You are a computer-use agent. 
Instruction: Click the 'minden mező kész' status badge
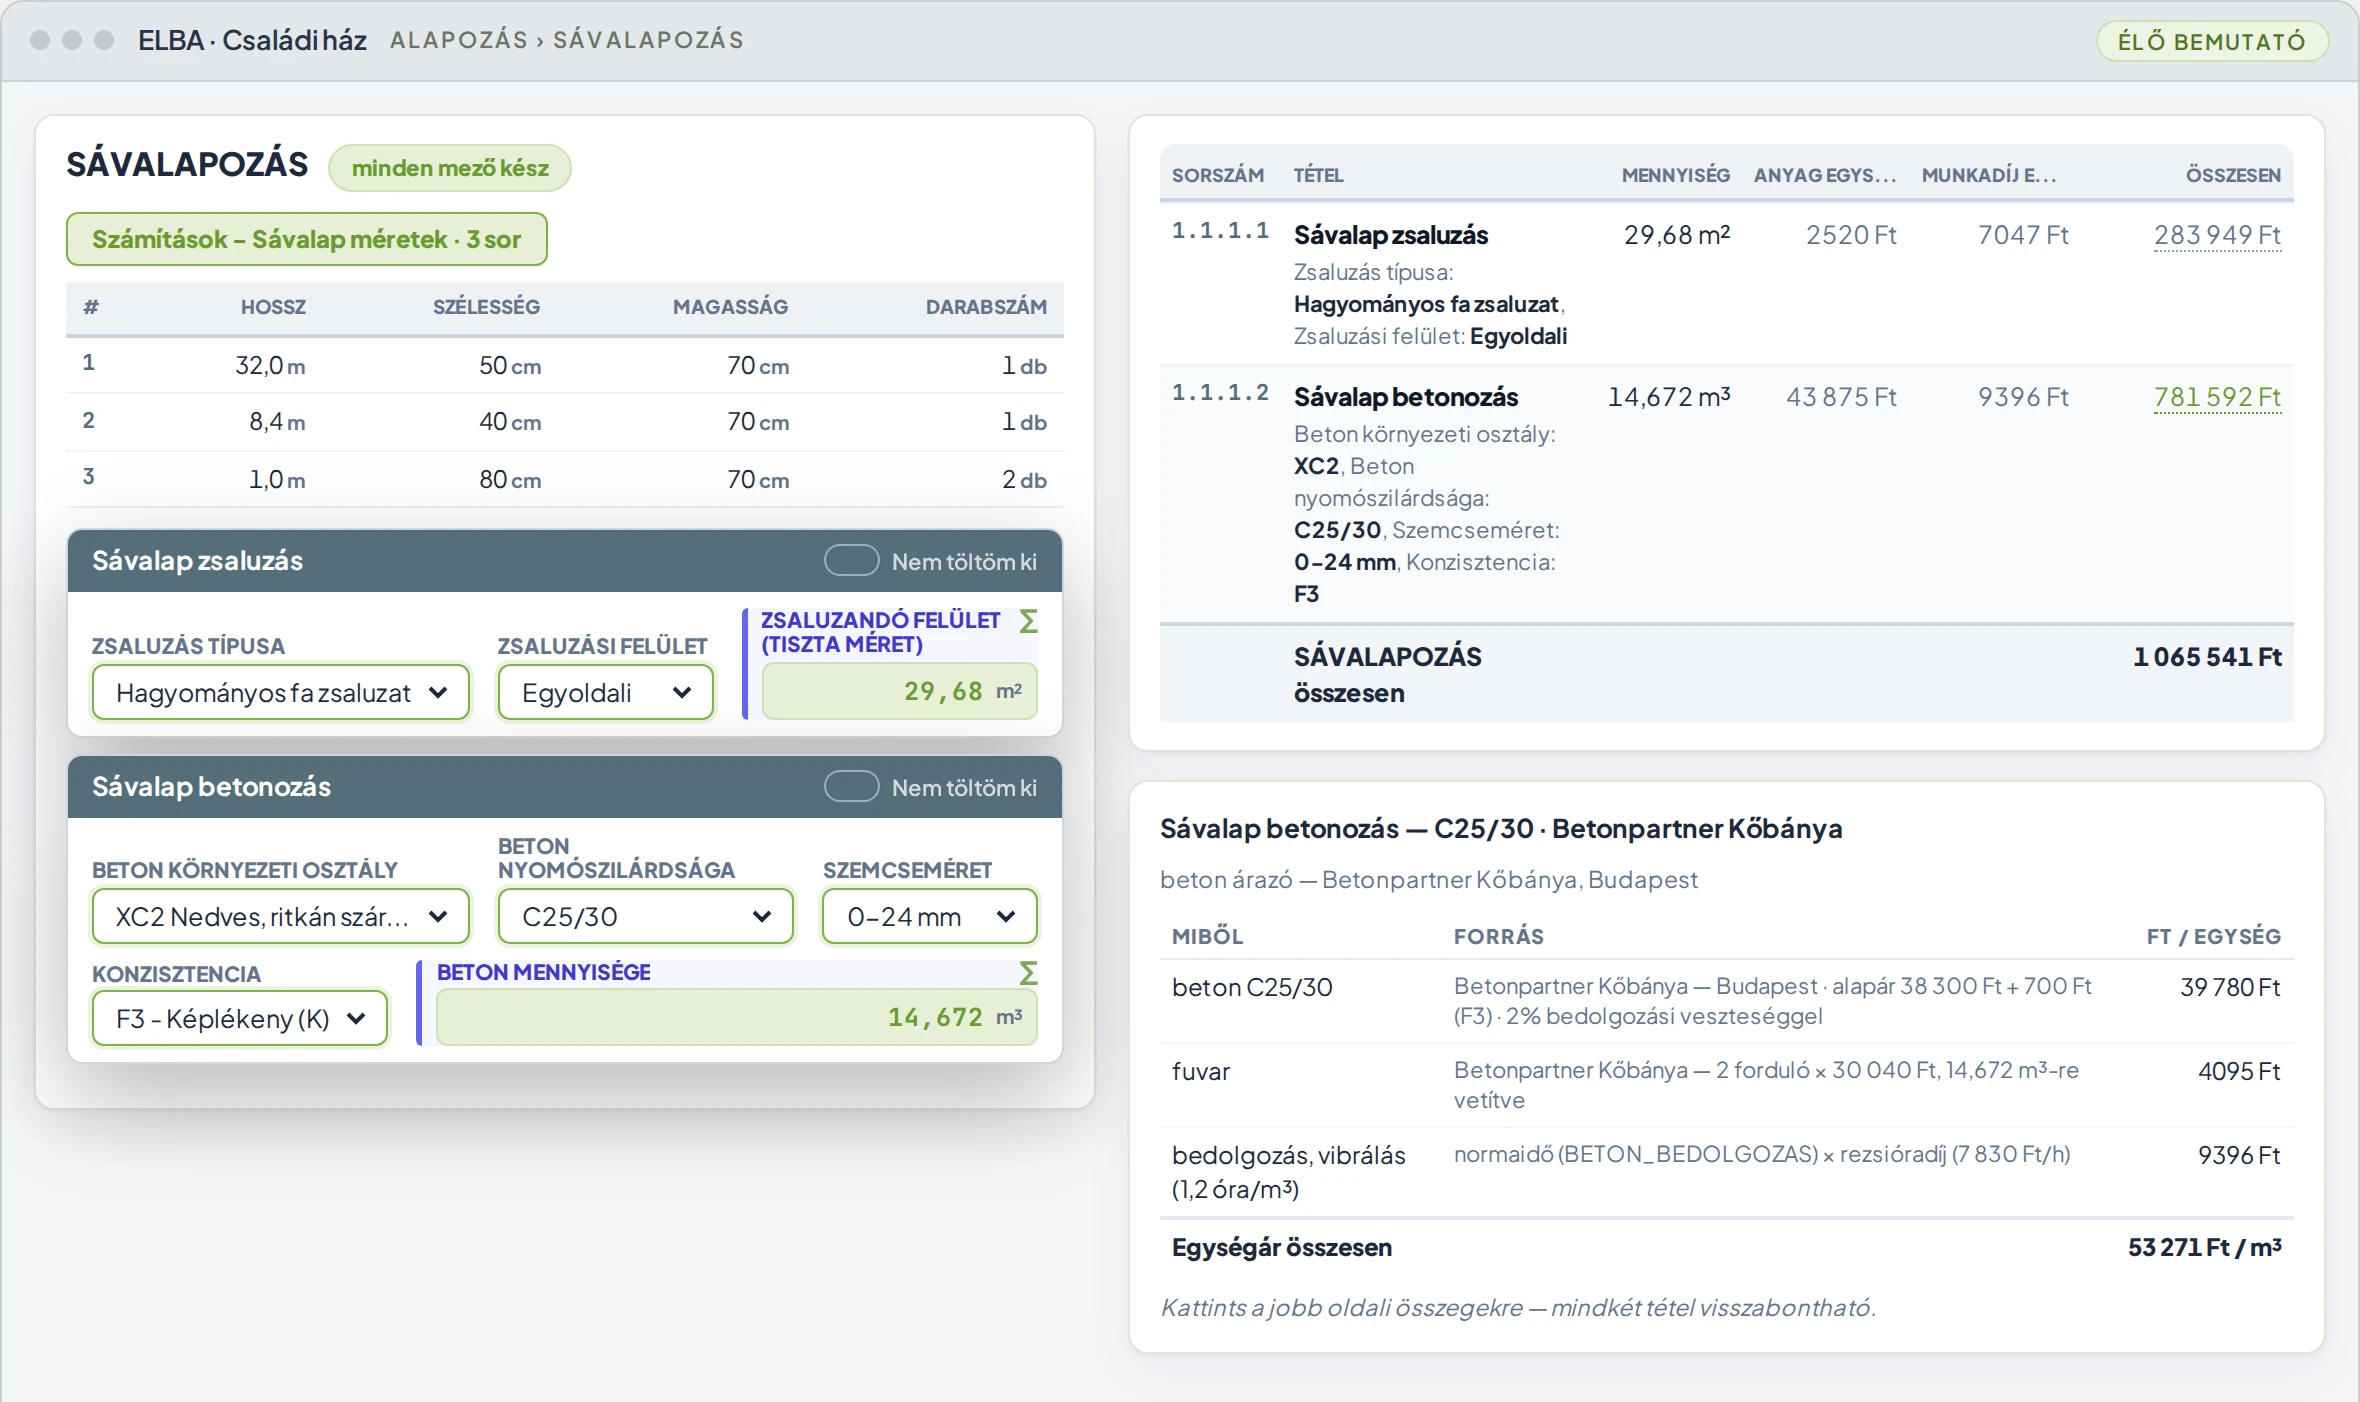(450, 168)
